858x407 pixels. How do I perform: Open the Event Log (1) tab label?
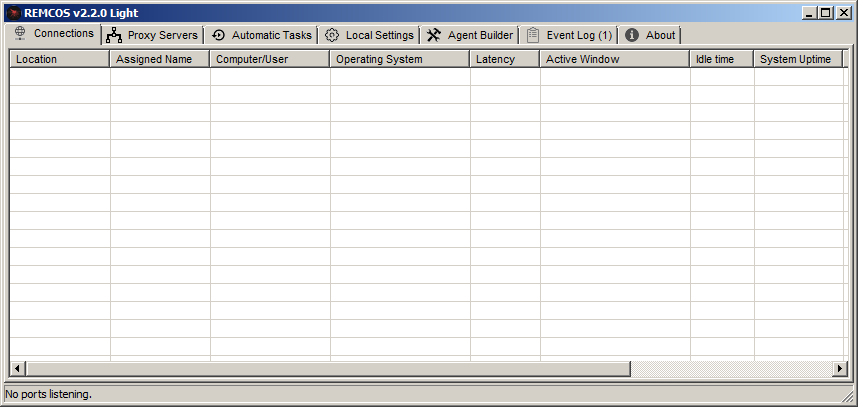pos(579,35)
